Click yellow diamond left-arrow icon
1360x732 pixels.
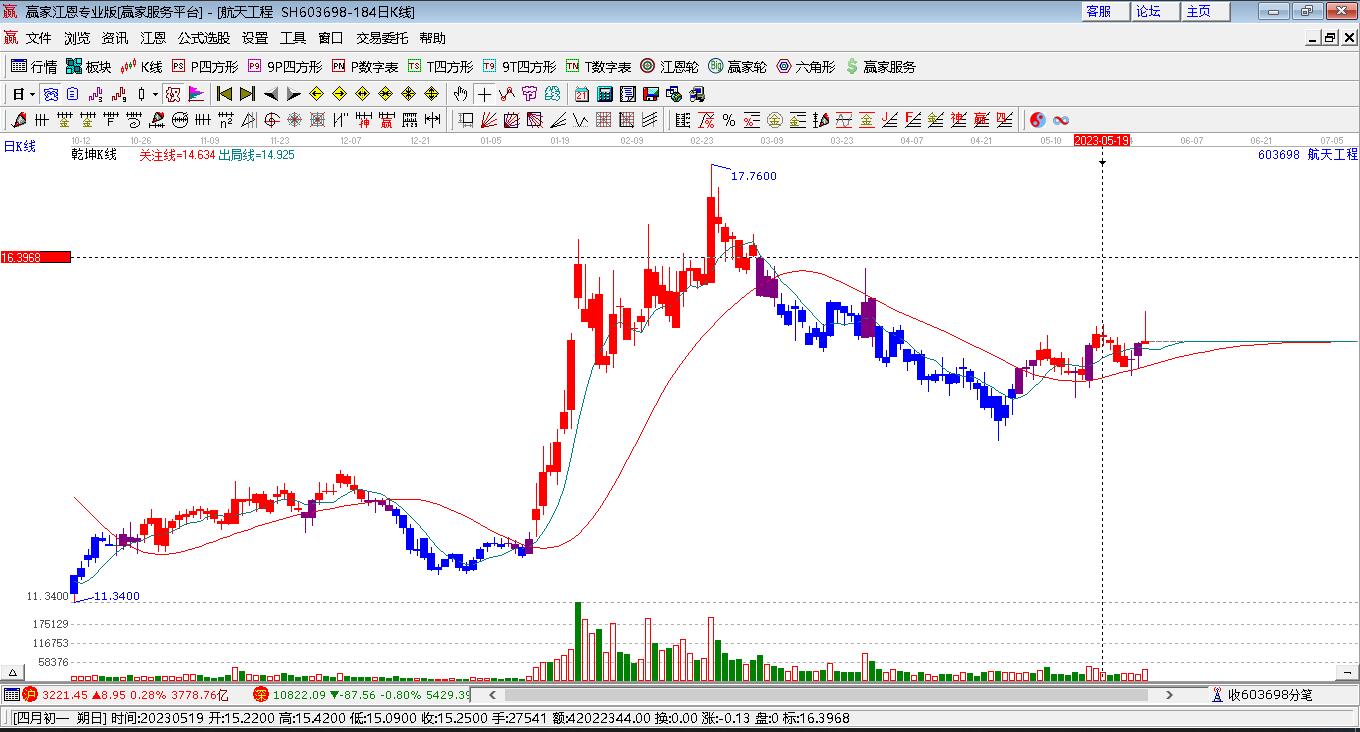316,94
